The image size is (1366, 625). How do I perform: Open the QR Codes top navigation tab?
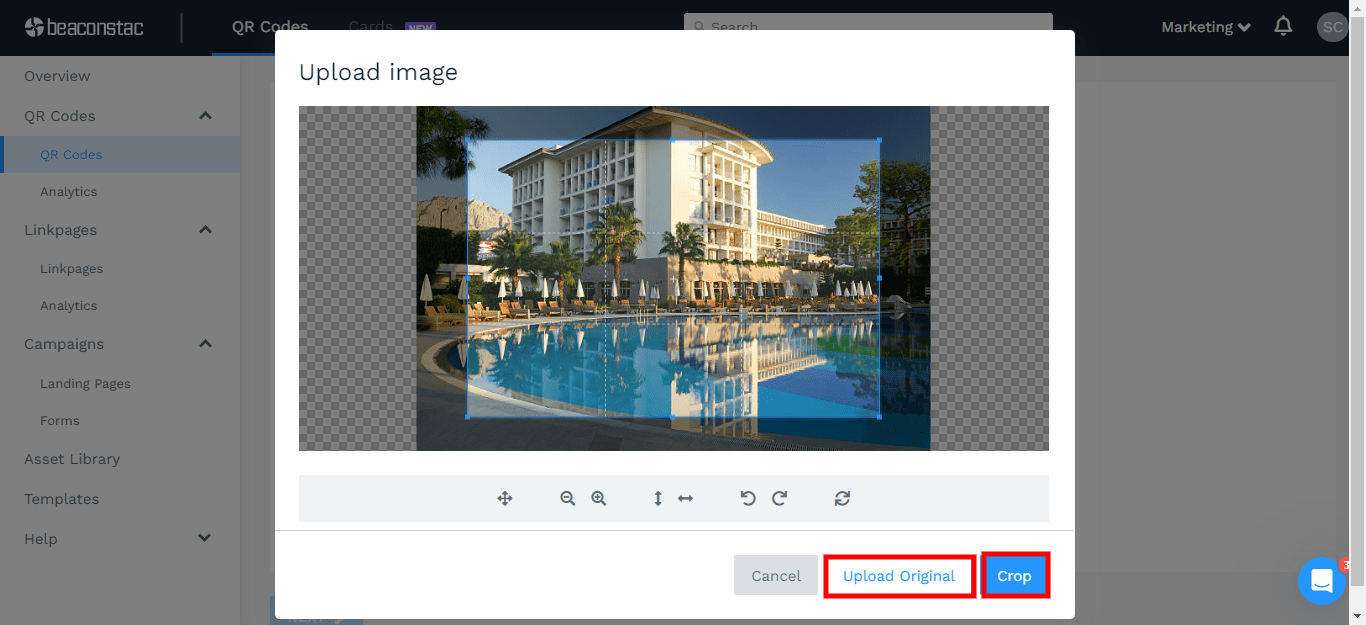tap(269, 27)
